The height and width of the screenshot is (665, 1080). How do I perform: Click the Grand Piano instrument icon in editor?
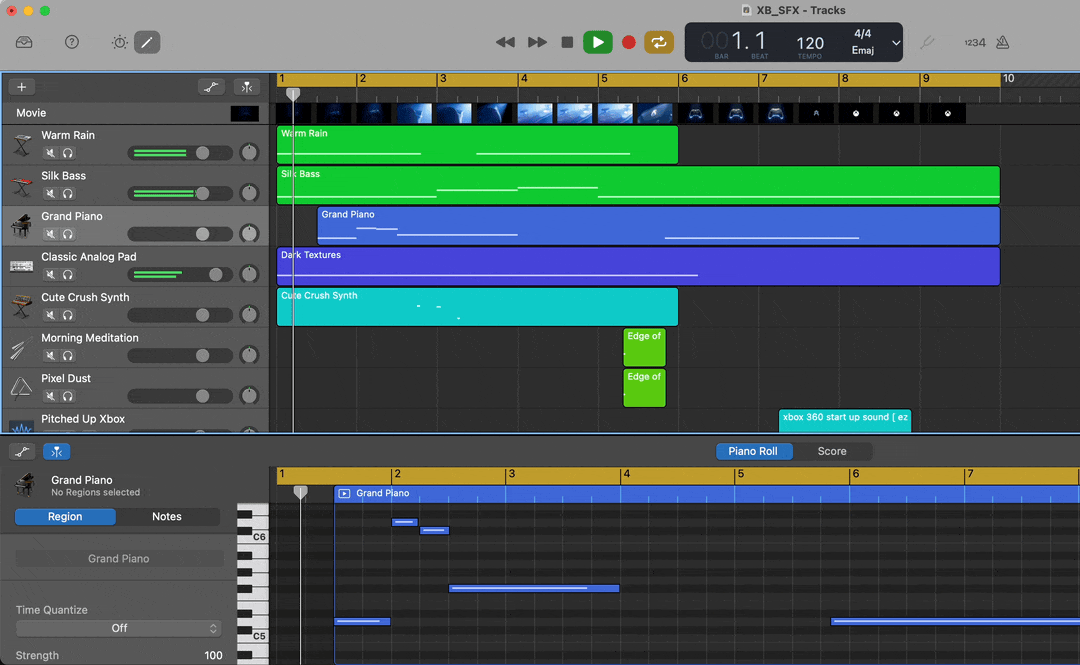pos(22,485)
